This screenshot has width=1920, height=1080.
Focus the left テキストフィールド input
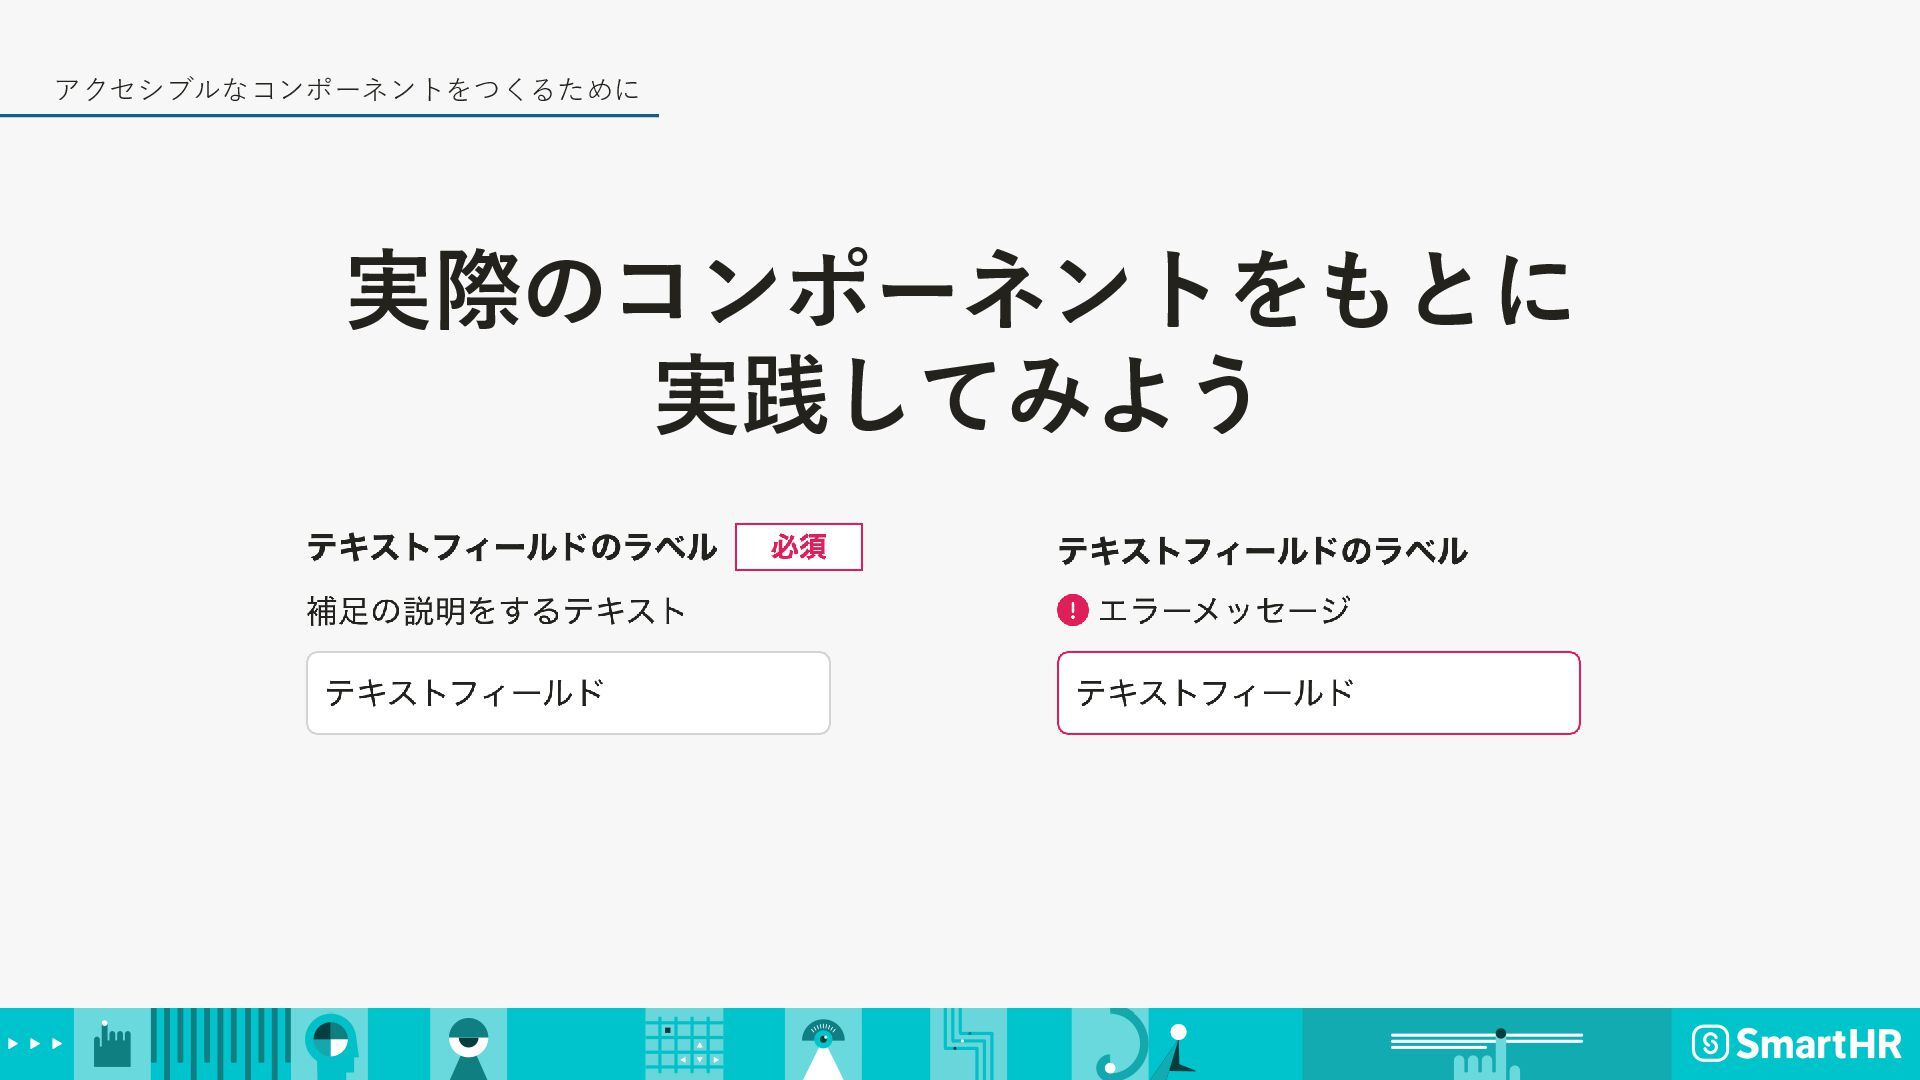tap(568, 693)
